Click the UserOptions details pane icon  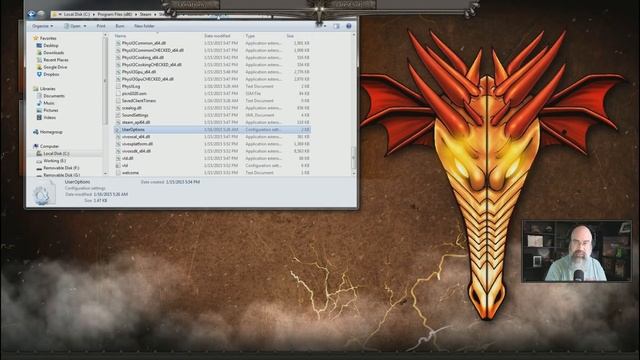point(44,193)
